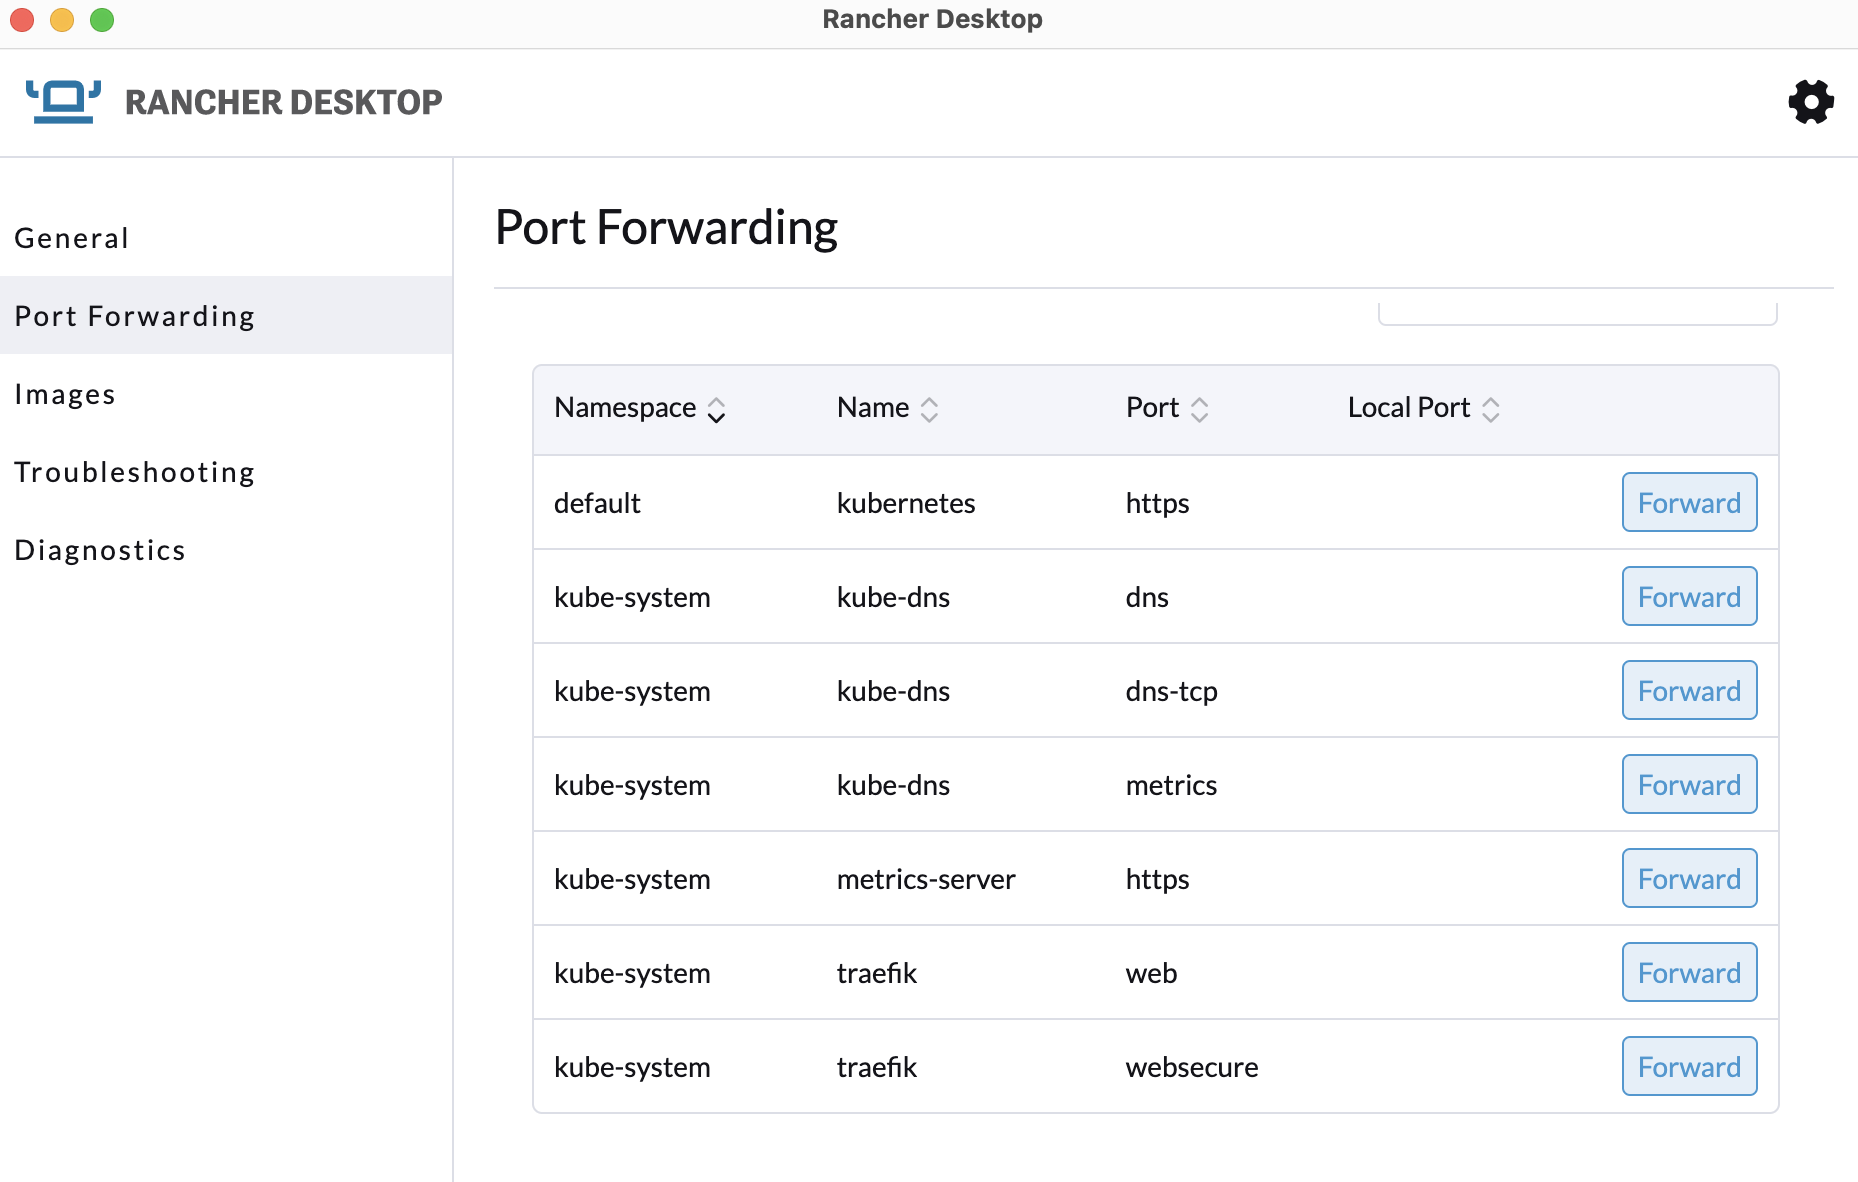Sort table by Namespace column arrows

click(x=716, y=410)
